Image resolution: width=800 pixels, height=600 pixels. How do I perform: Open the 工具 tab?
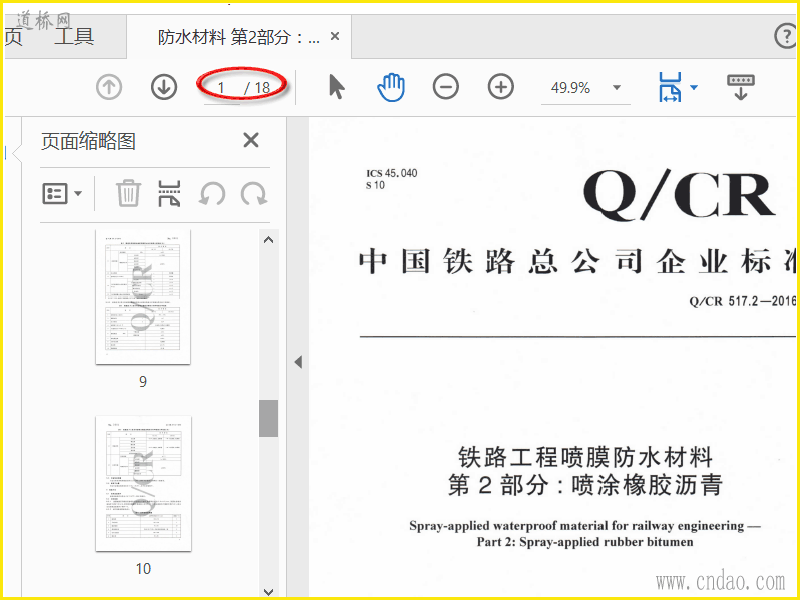click(73, 37)
